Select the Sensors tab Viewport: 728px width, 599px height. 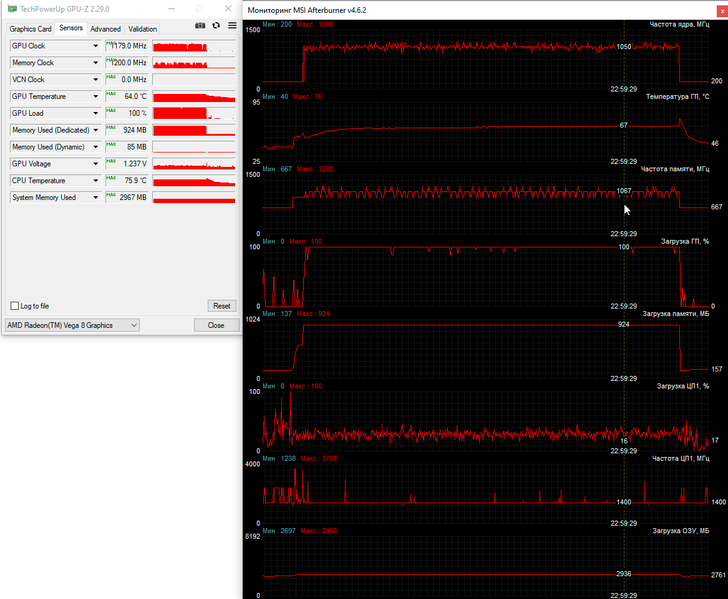pos(71,28)
